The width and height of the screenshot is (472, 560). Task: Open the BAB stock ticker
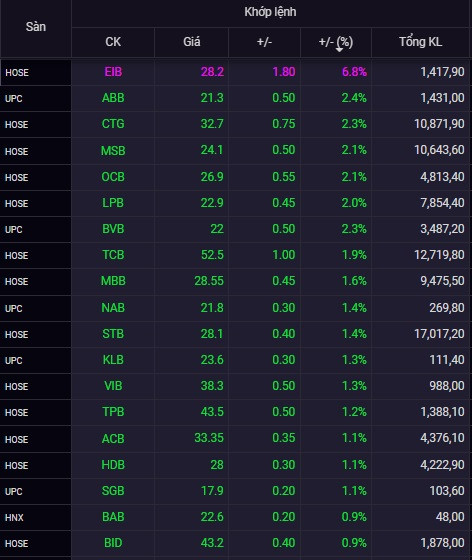113,517
